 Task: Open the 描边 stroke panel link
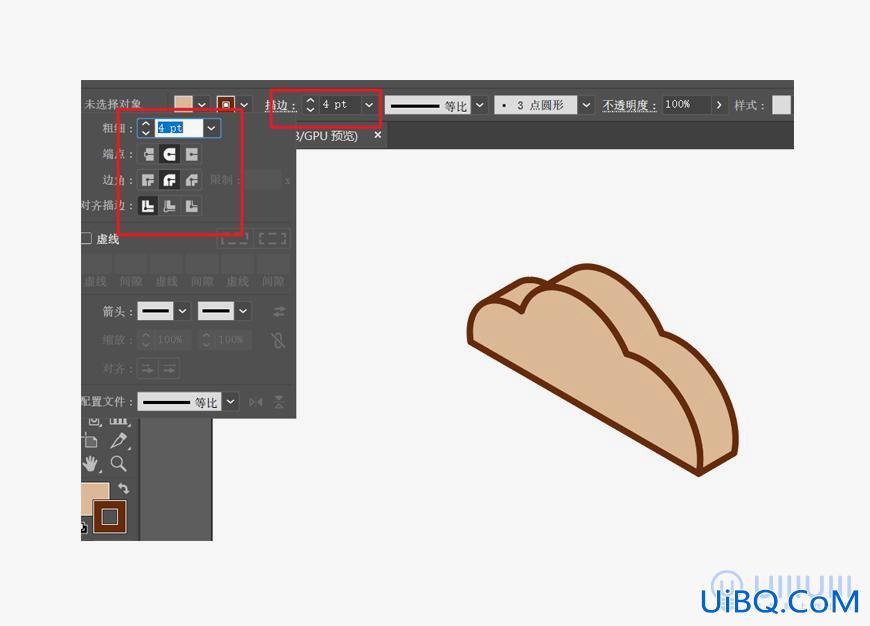click(281, 105)
